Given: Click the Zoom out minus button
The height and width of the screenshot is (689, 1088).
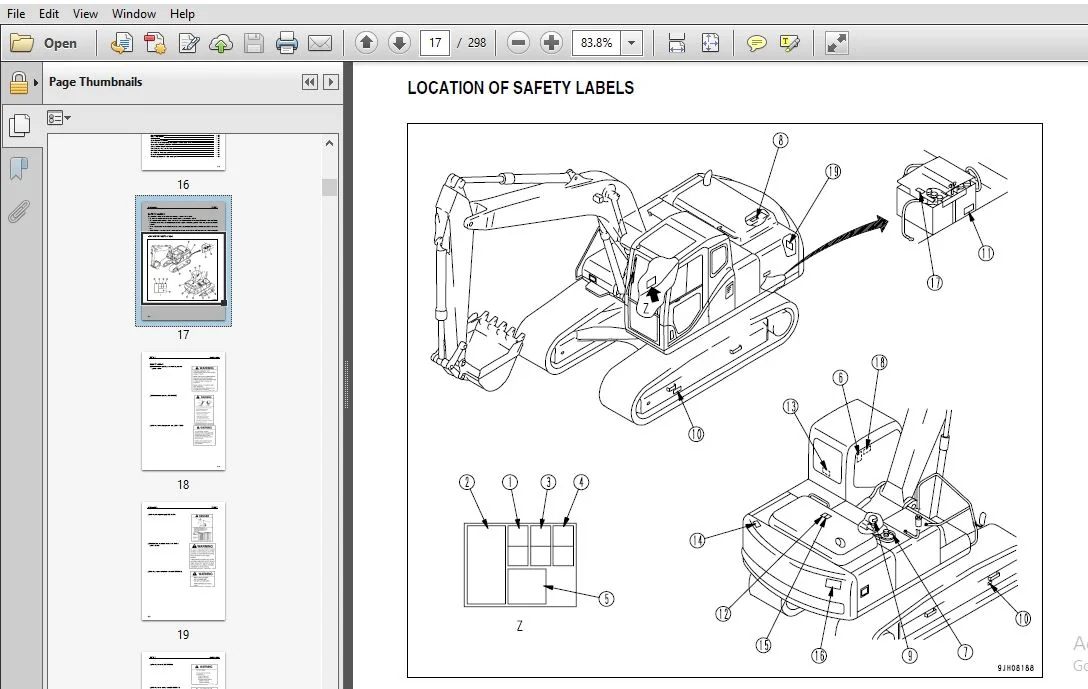Looking at the screenshot, I should coord(518,43).
